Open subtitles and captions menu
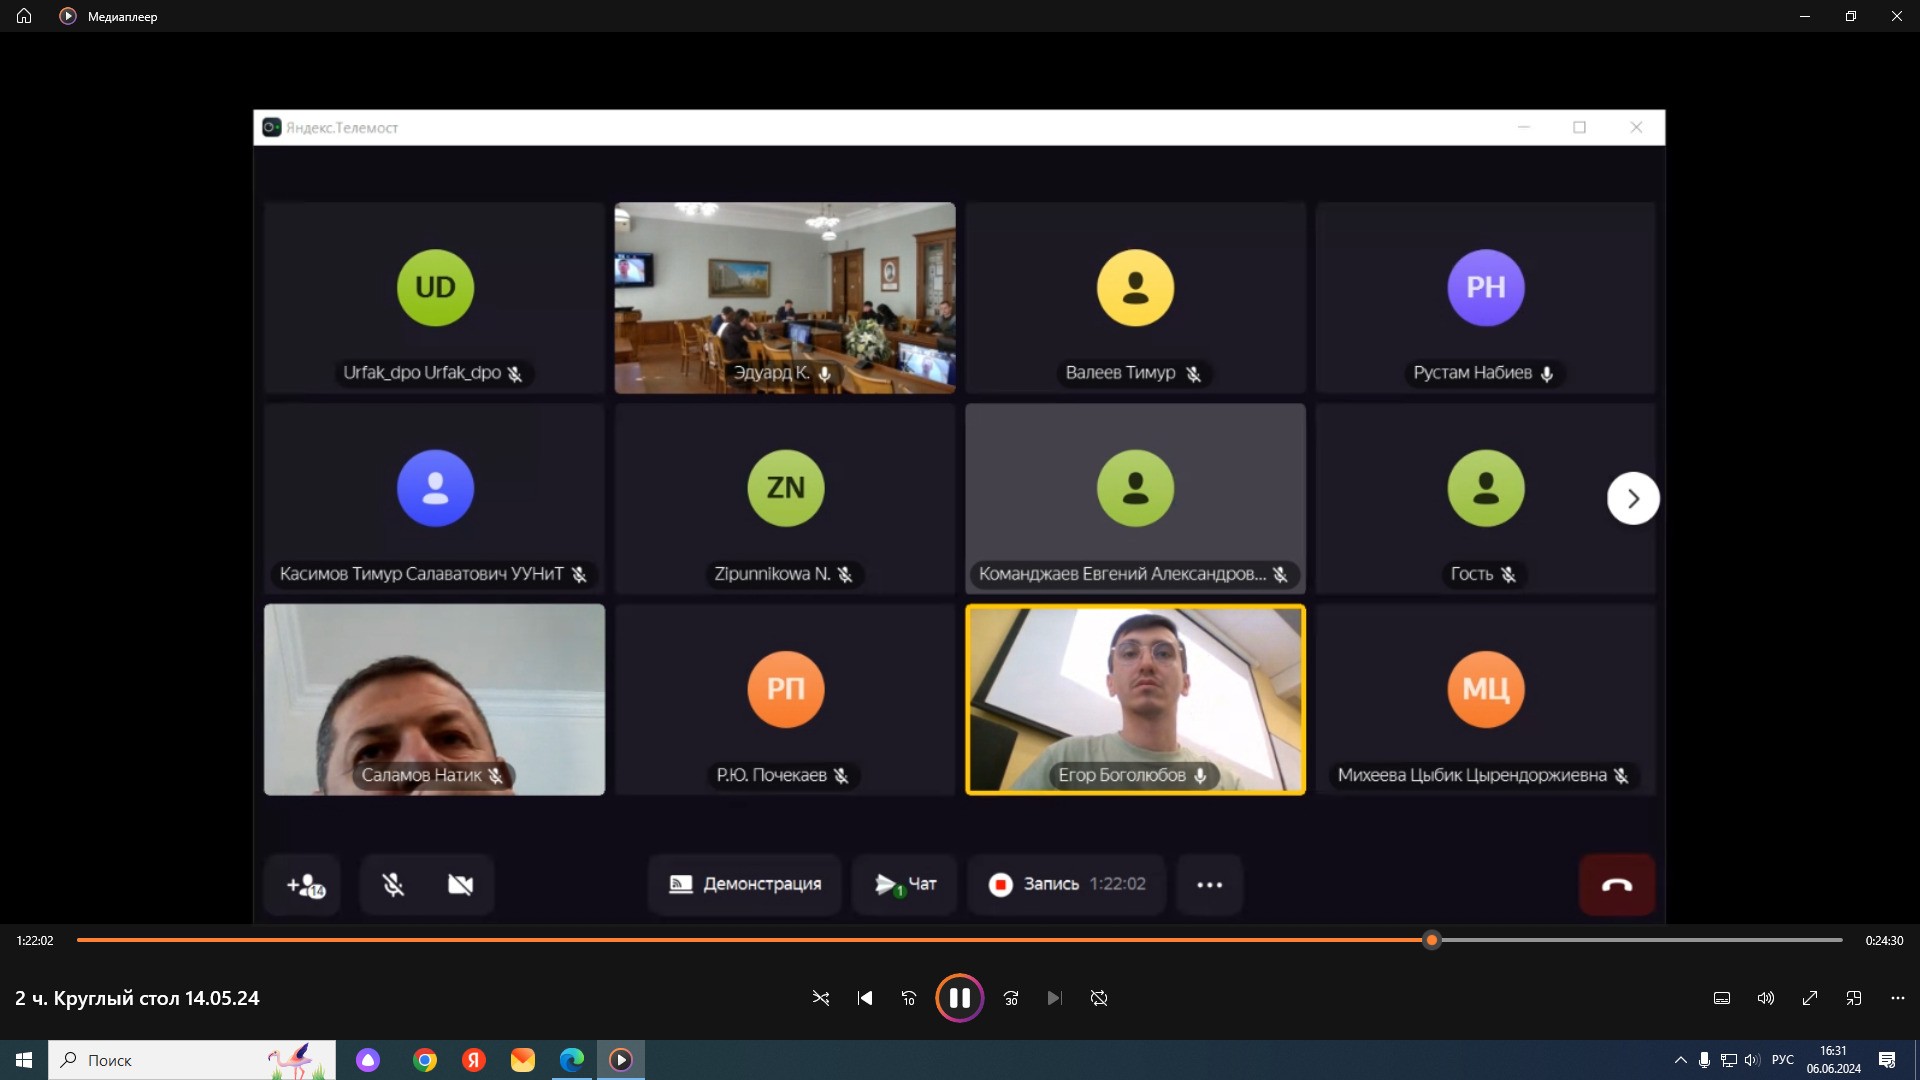Screen dimensions: 1920x1080 click(1722, 998)
